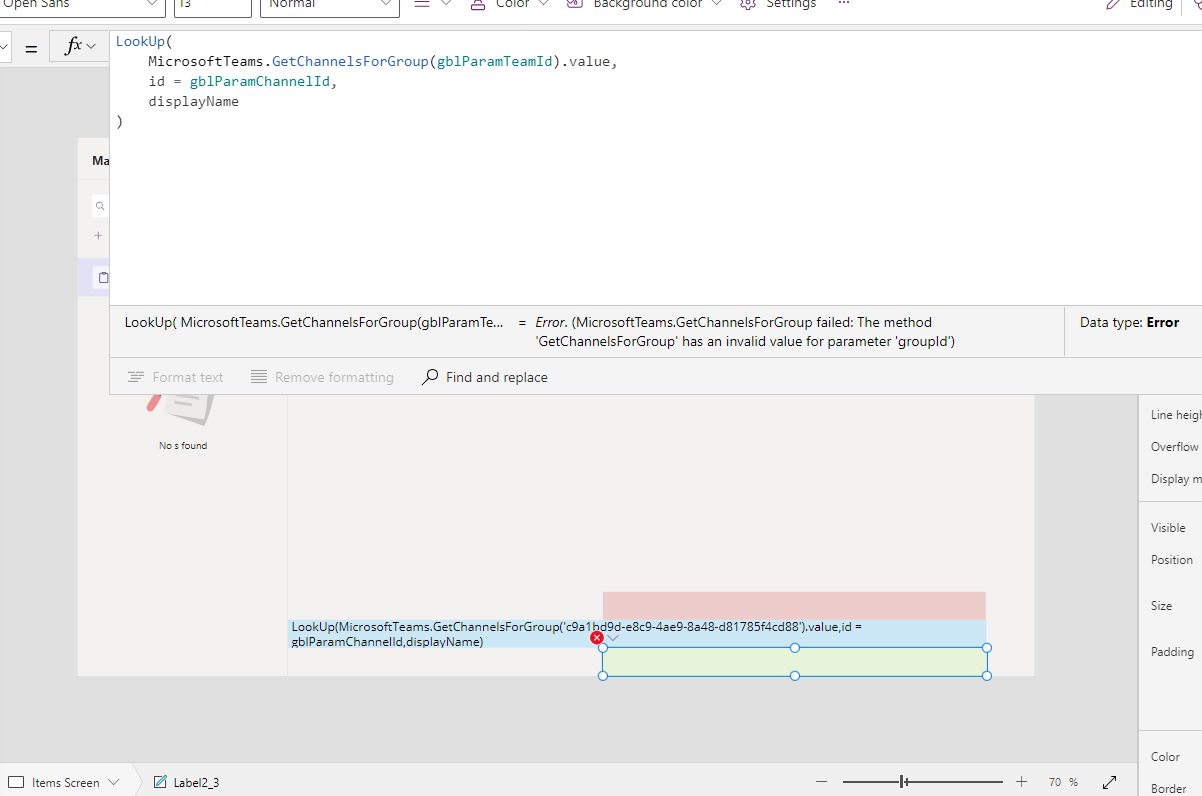Click the Background color icon
The image size is (1202, 796).
pos(572,5)
